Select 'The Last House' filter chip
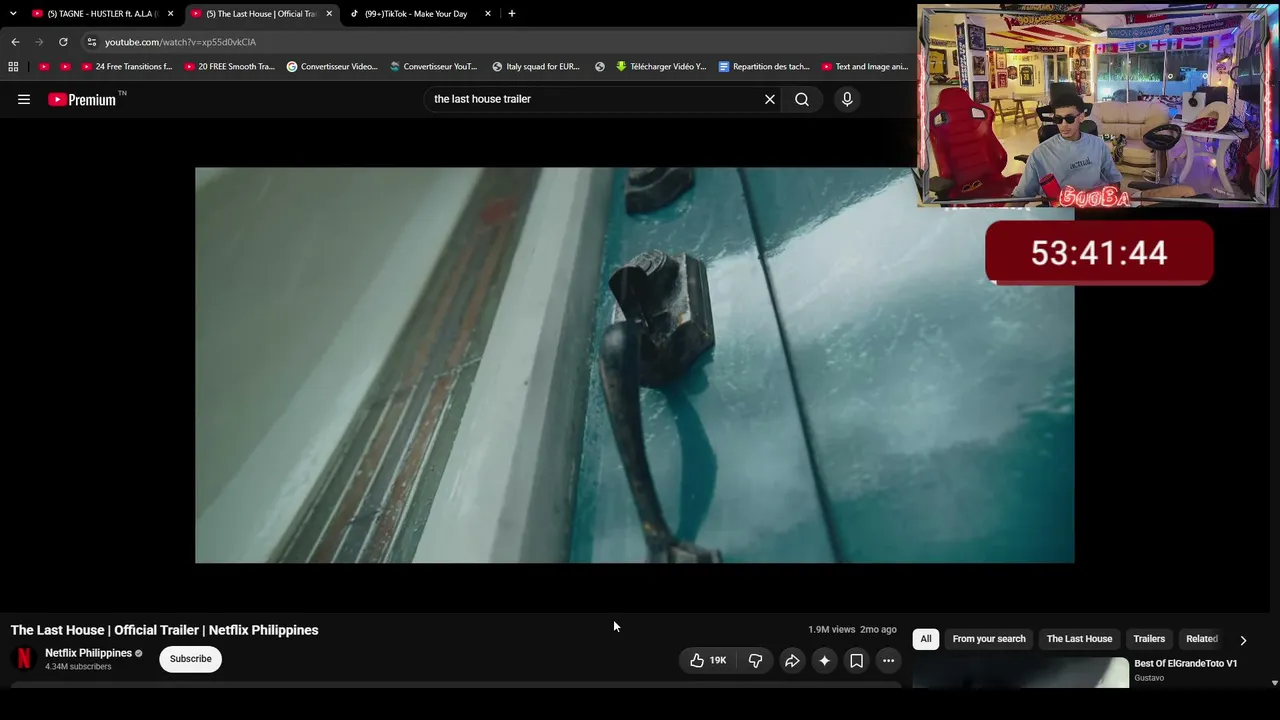The height and width of the screenshot is (720, 1280). [1079, 639]
